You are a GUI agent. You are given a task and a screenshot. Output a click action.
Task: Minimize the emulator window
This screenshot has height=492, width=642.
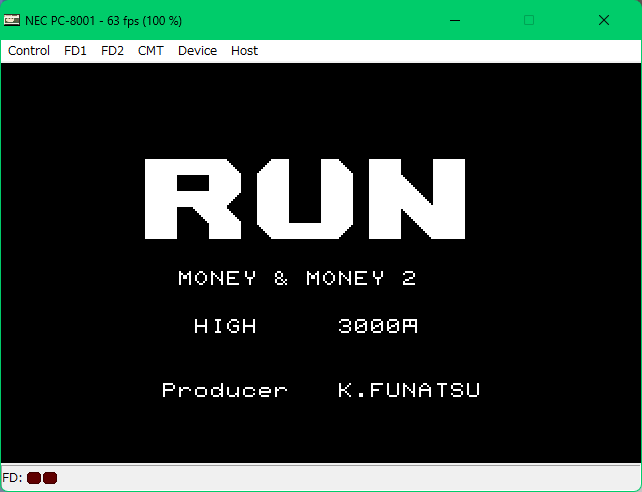click(455, 20)
